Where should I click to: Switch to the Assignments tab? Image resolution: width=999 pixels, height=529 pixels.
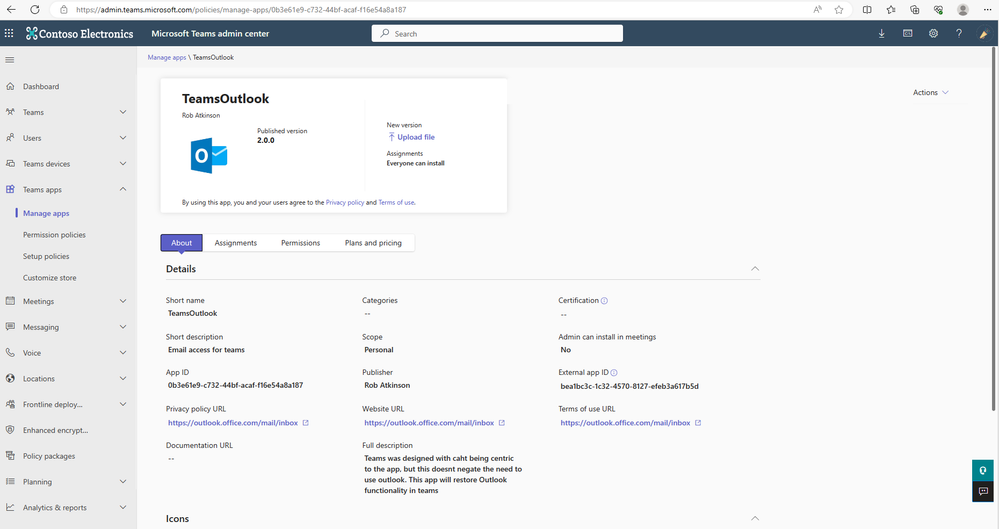point(236,243)
